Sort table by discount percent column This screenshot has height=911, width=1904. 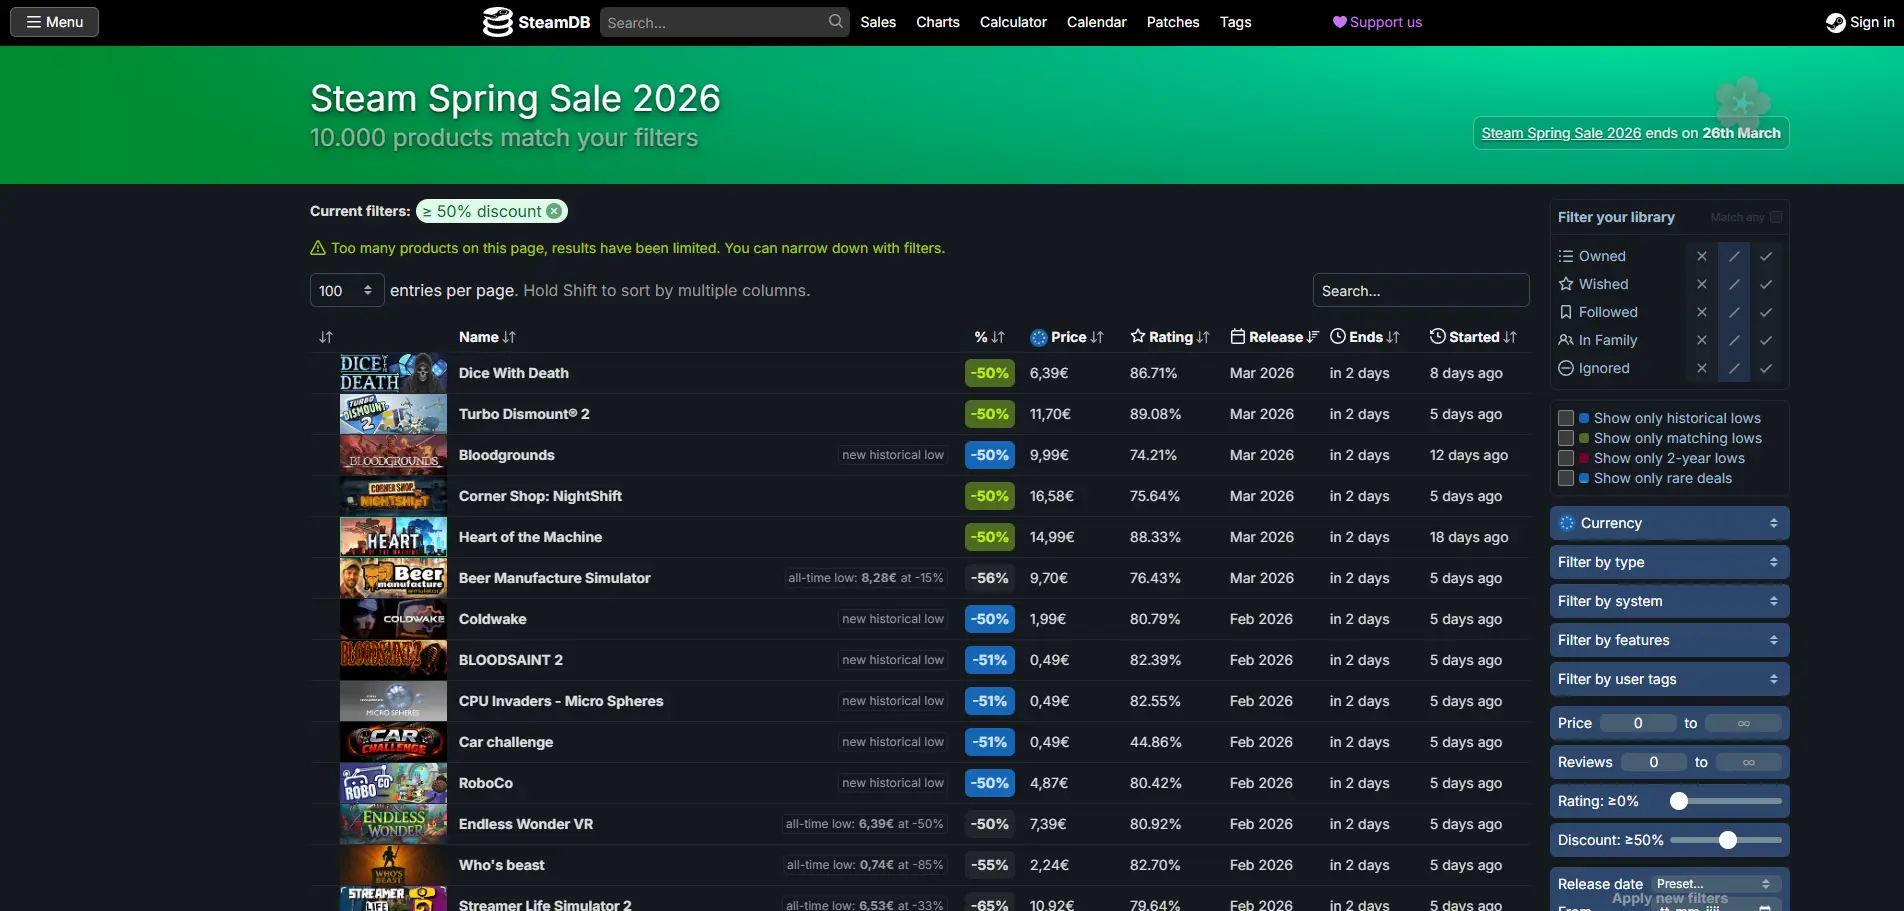[989, 337]
